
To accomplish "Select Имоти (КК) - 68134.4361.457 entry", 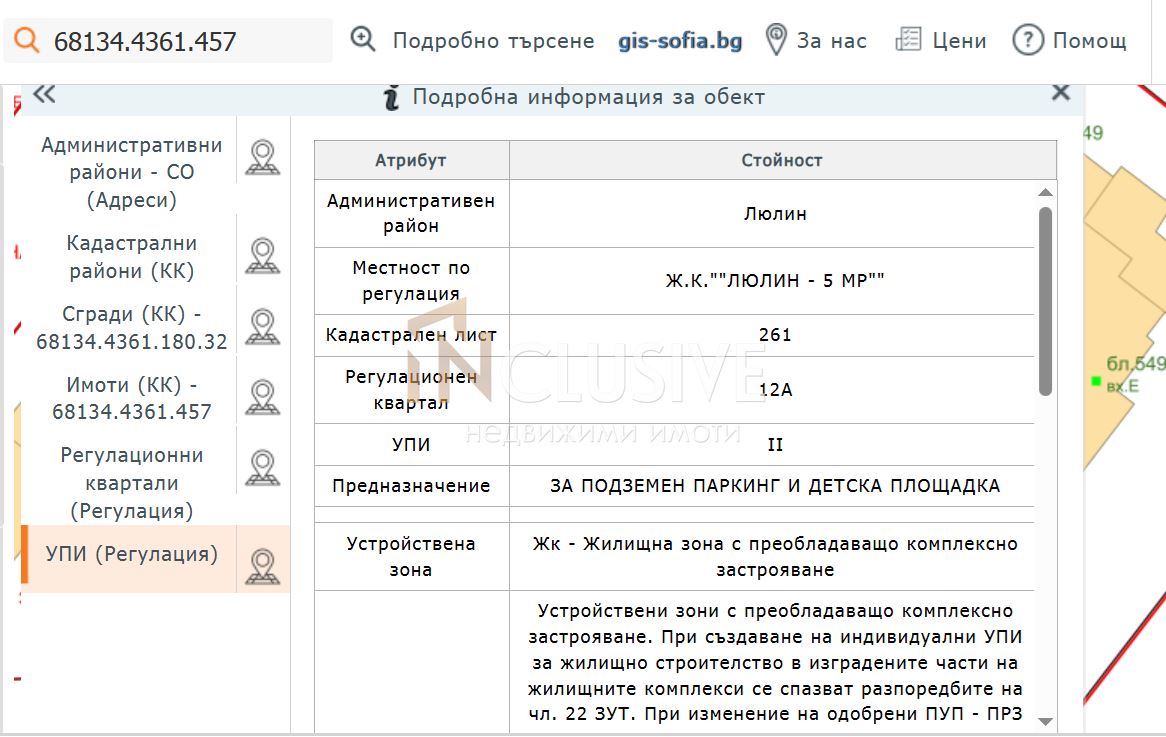I will (x=132, y=398).
